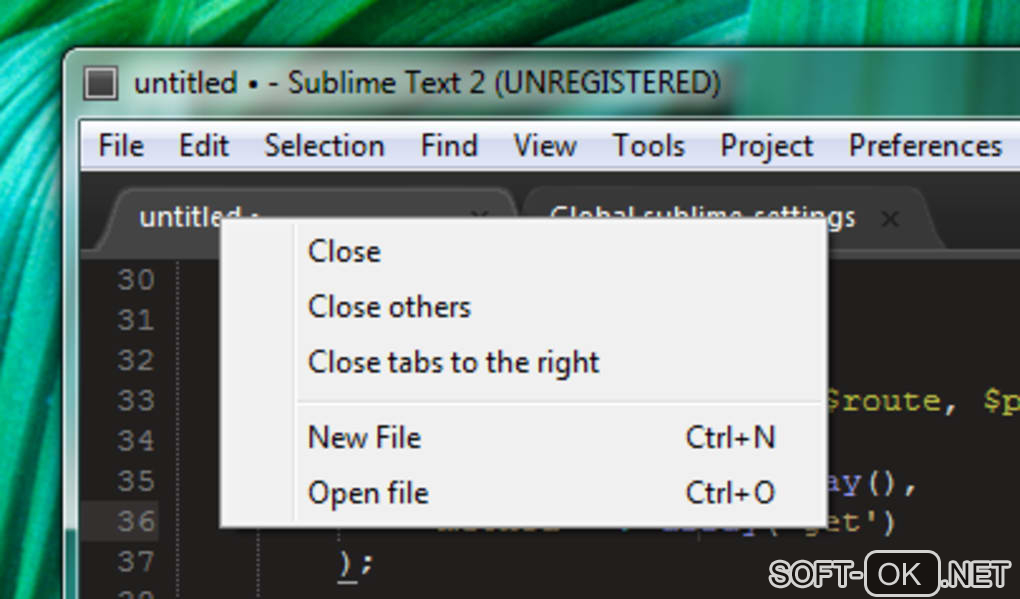Image resolution: width=1020 pixels, height=599 pixels.
Task: Open the Edit menu
Action: coord(204,146)
